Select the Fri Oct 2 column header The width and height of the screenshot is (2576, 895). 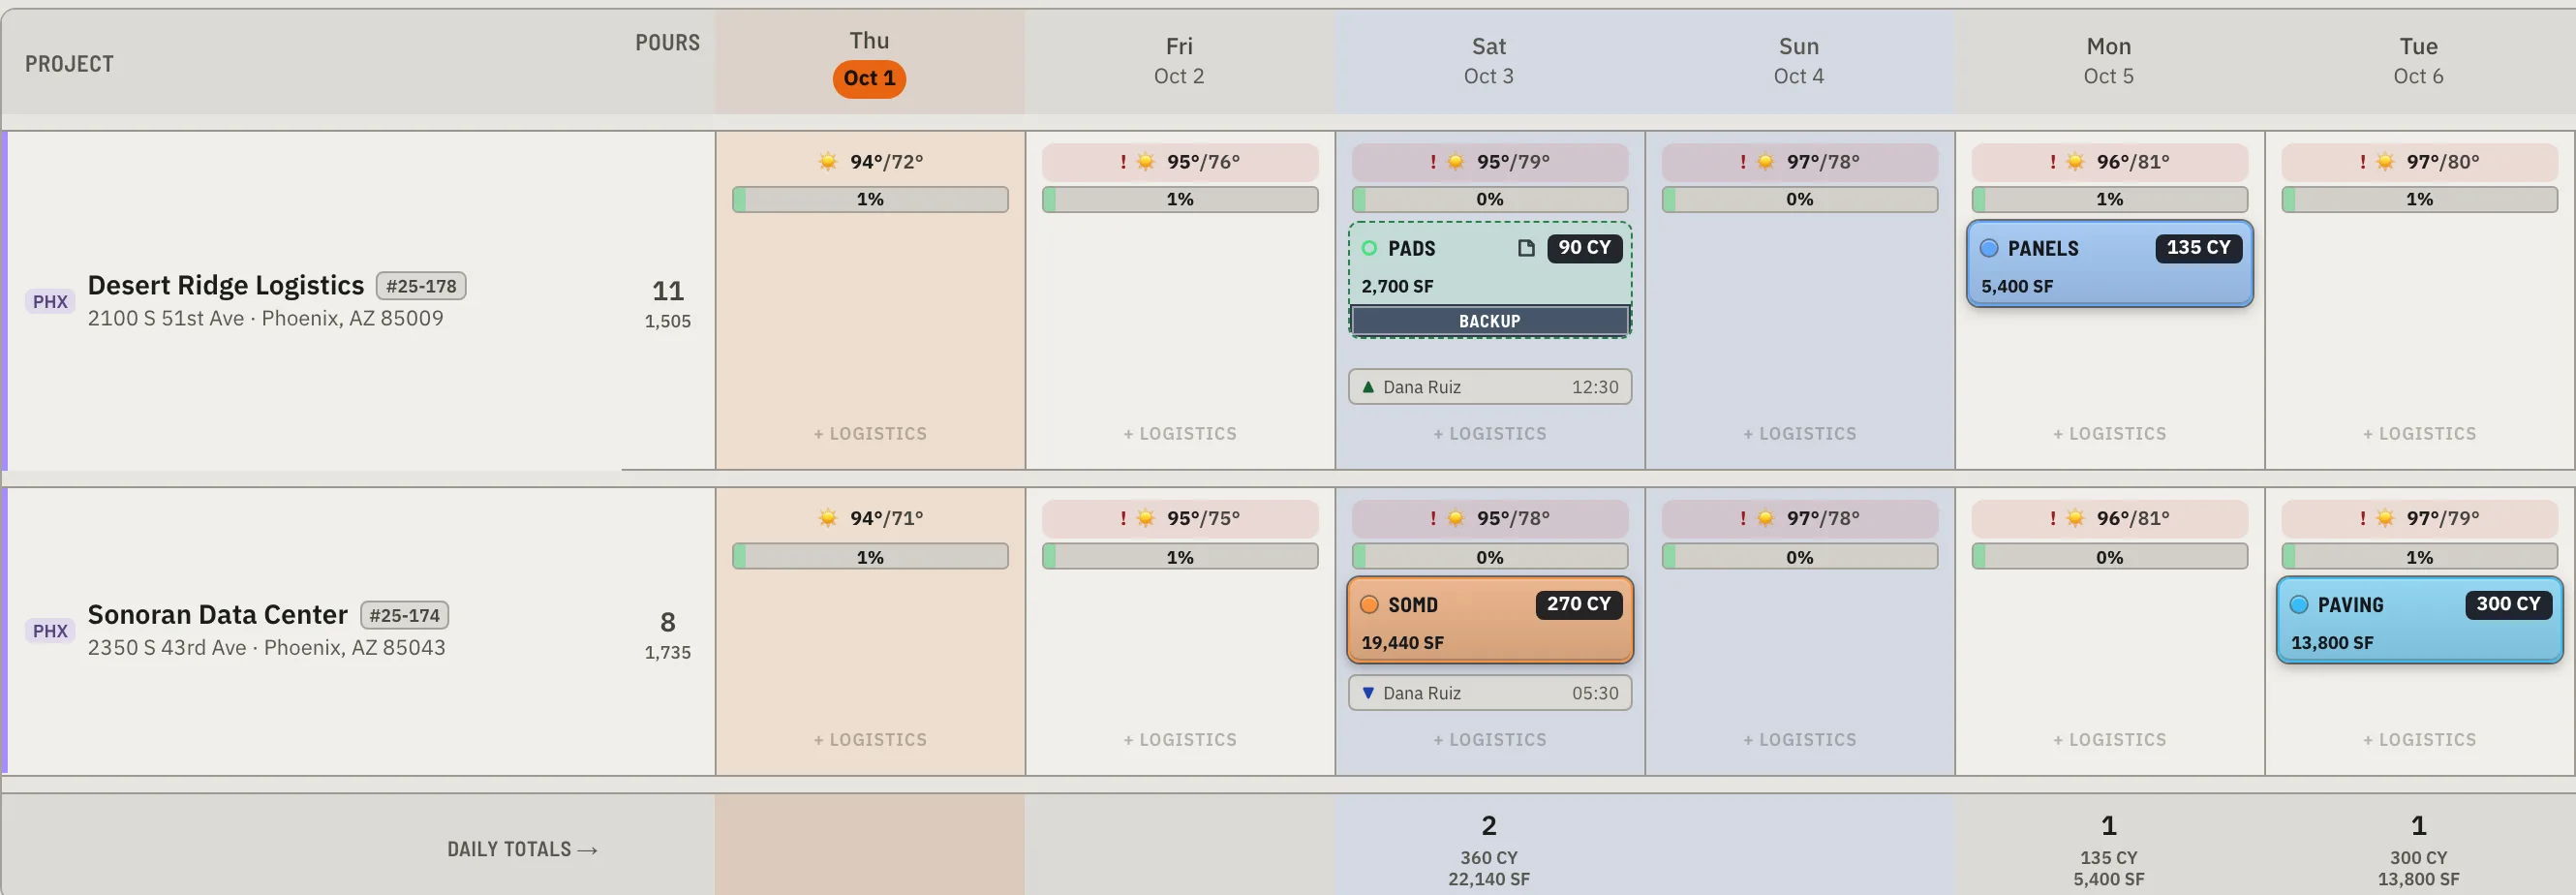tap(1179, 62)
